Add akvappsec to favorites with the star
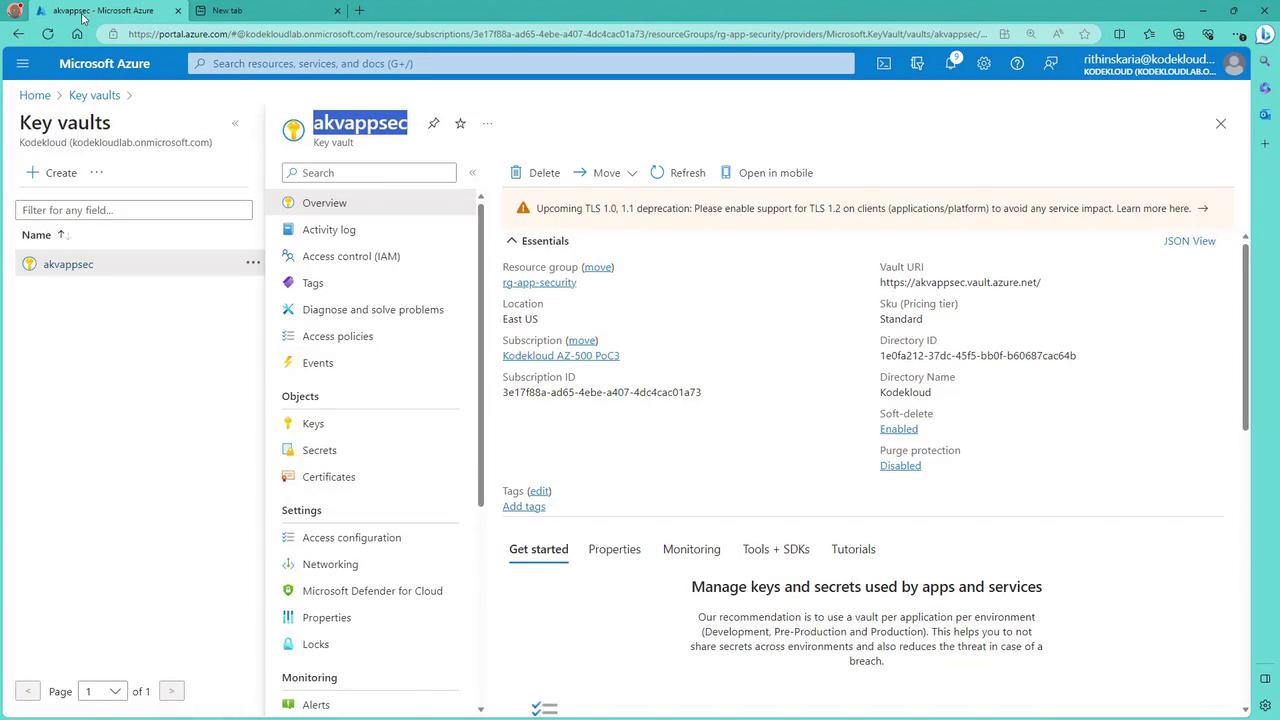The image size is (1280, 720). click(460, 123)
